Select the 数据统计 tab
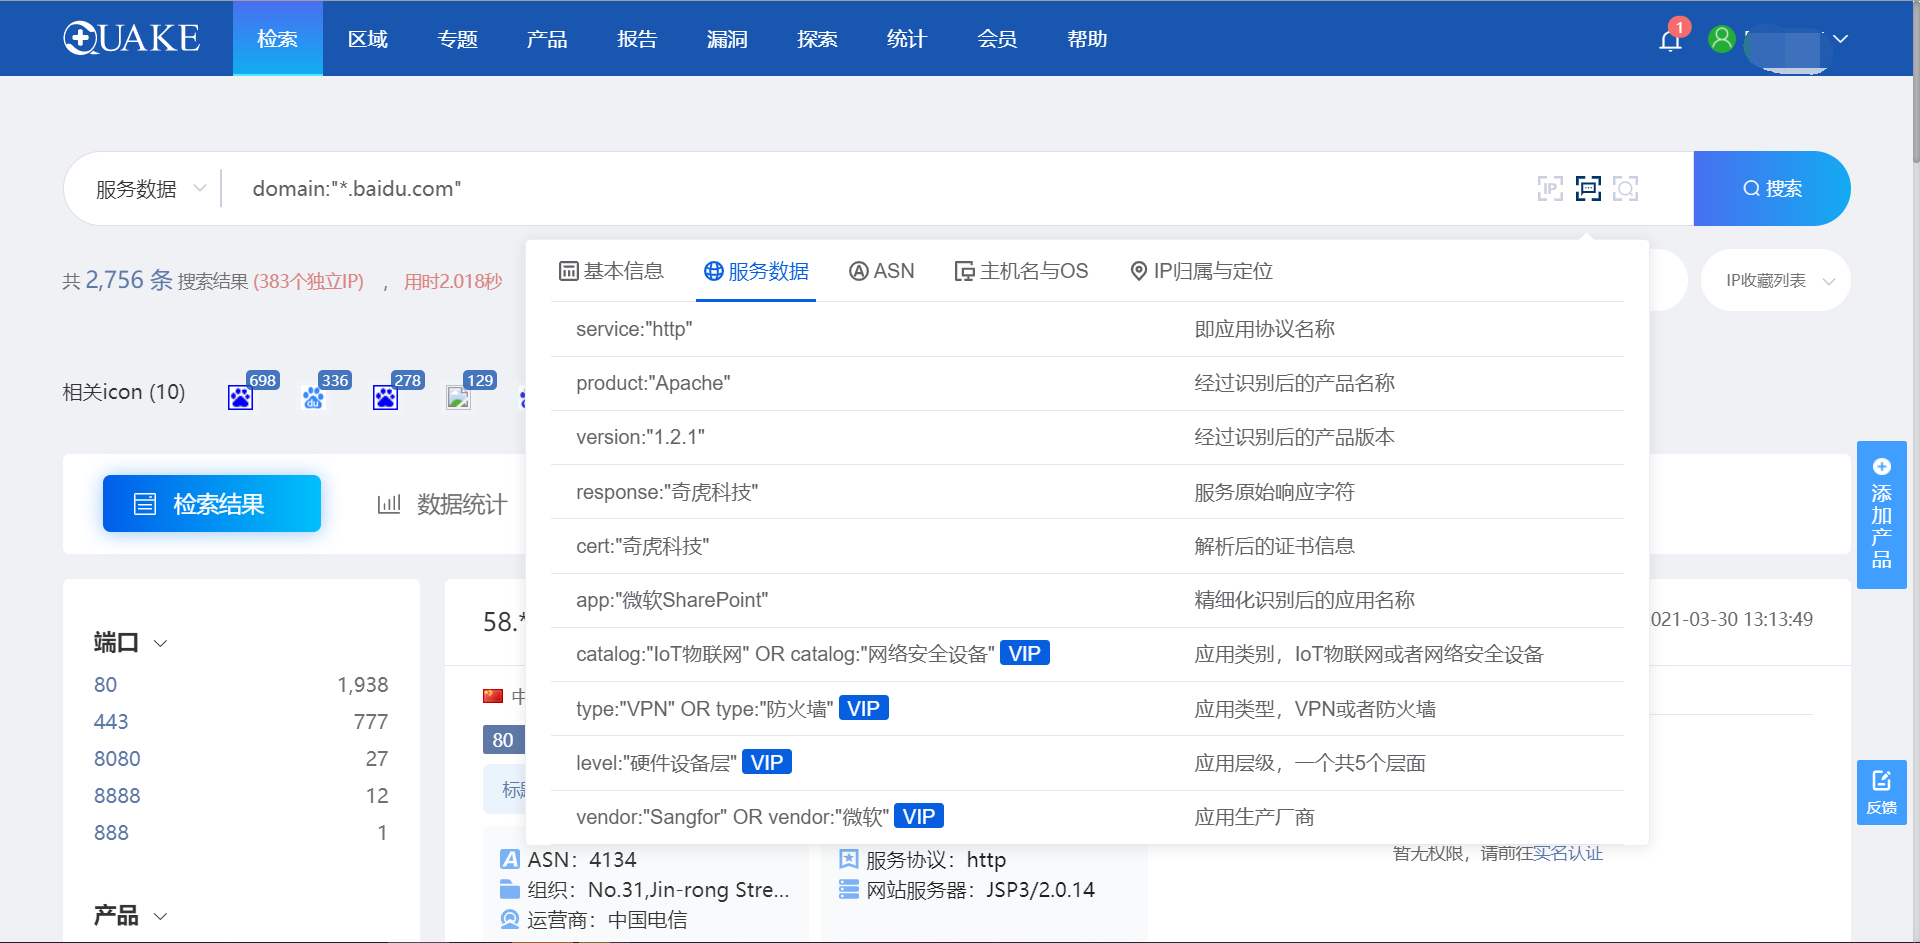The image size is (1920, 943). [x=442, y=504]
